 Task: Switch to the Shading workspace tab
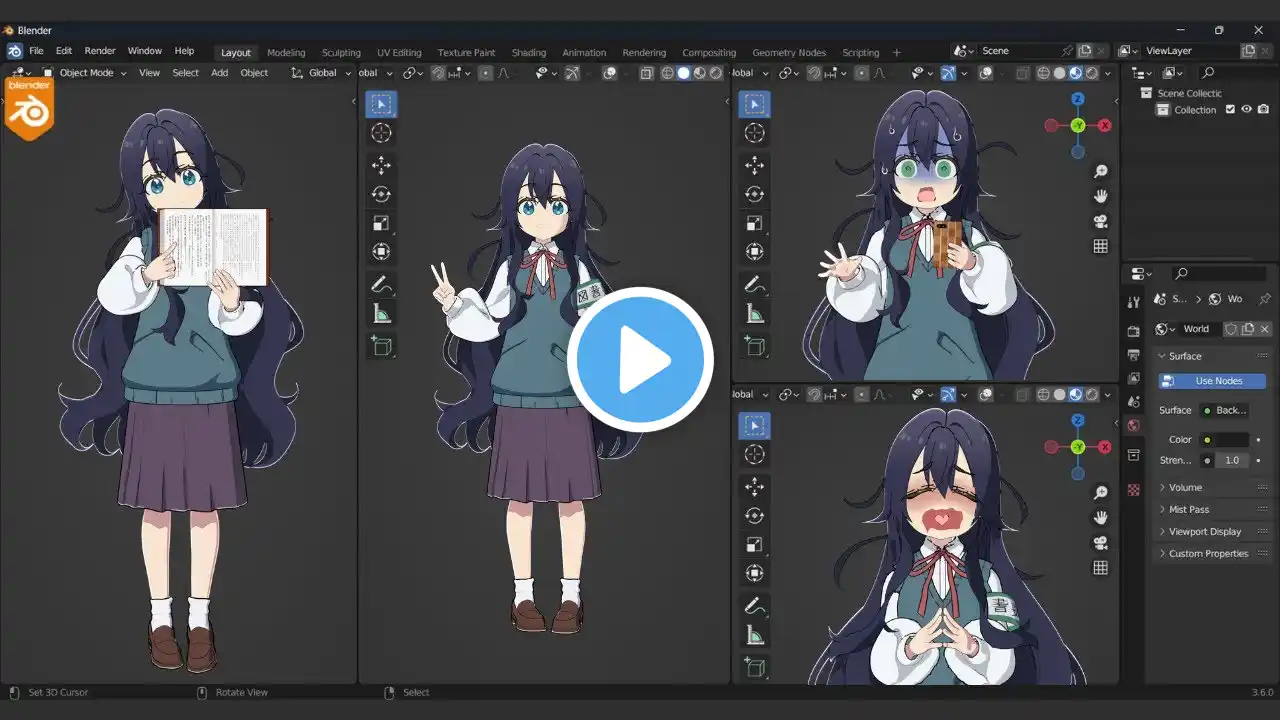point(529,53)
